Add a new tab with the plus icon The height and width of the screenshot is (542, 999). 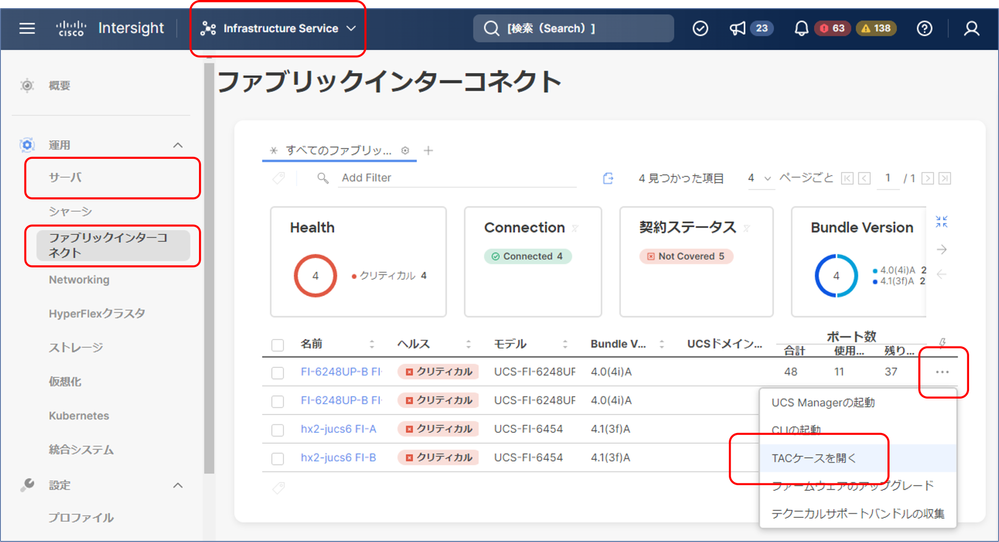pyautogui.click(x=428, y=150)
